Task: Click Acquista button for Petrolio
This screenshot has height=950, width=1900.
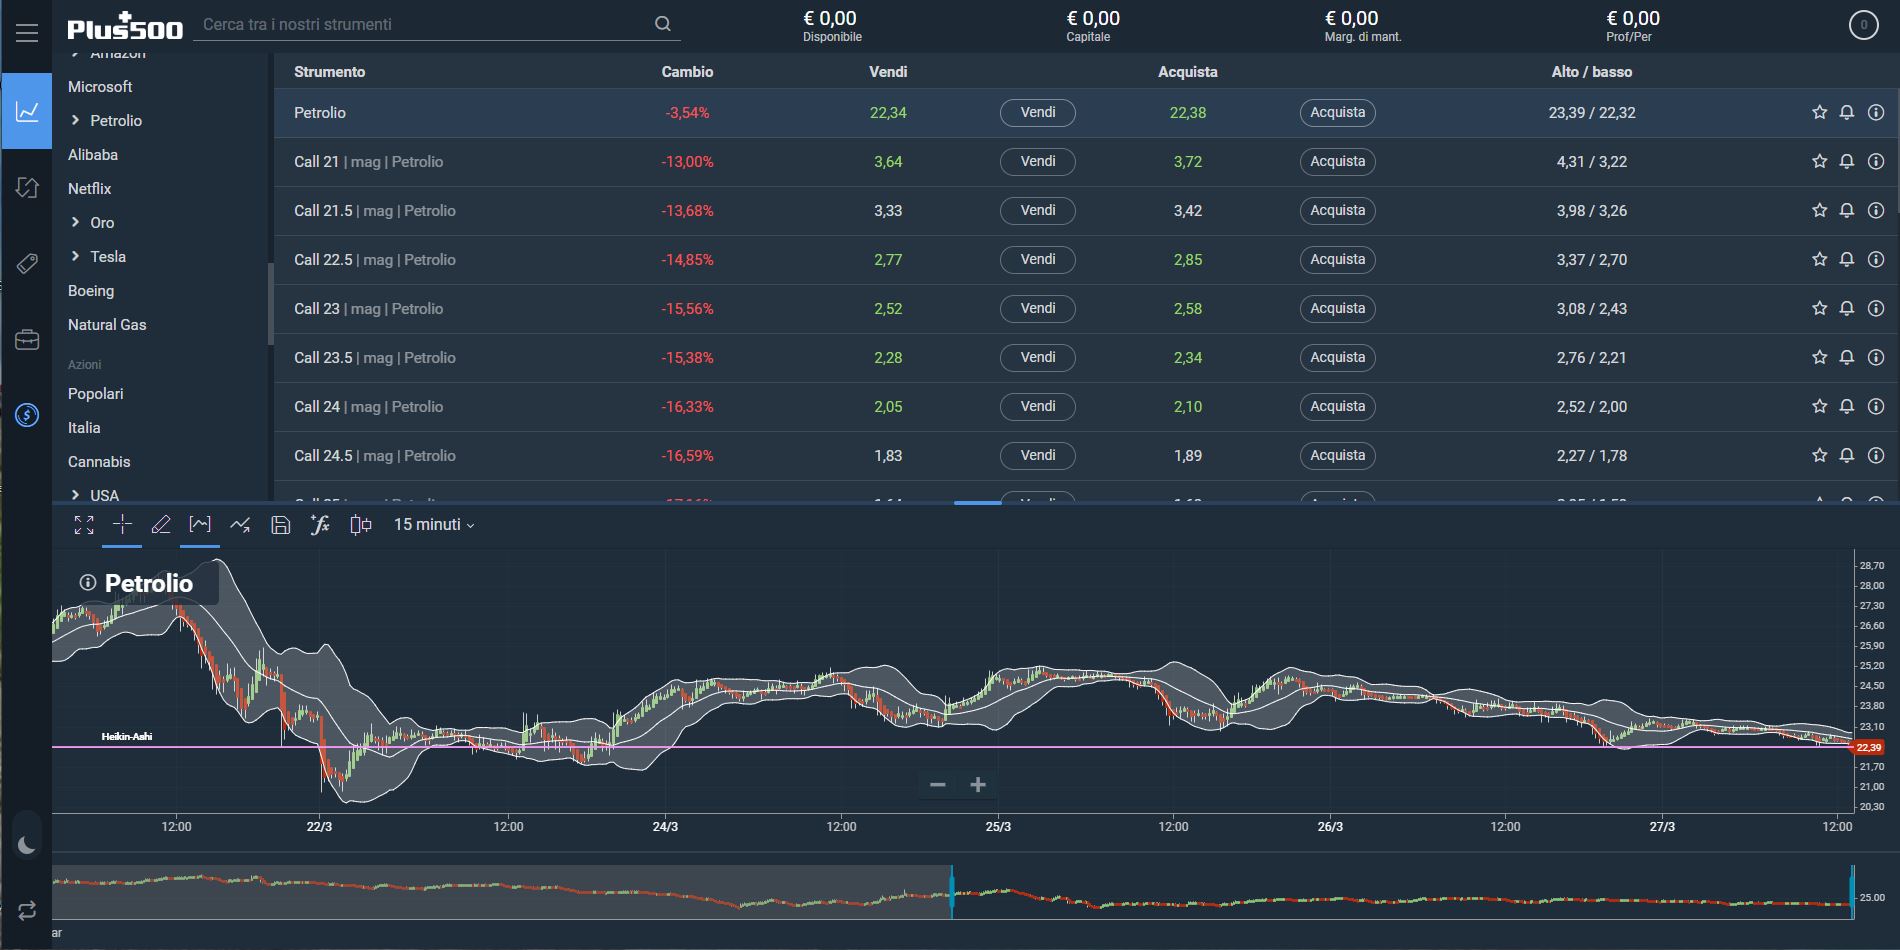Action: (x=1338, y=113)
